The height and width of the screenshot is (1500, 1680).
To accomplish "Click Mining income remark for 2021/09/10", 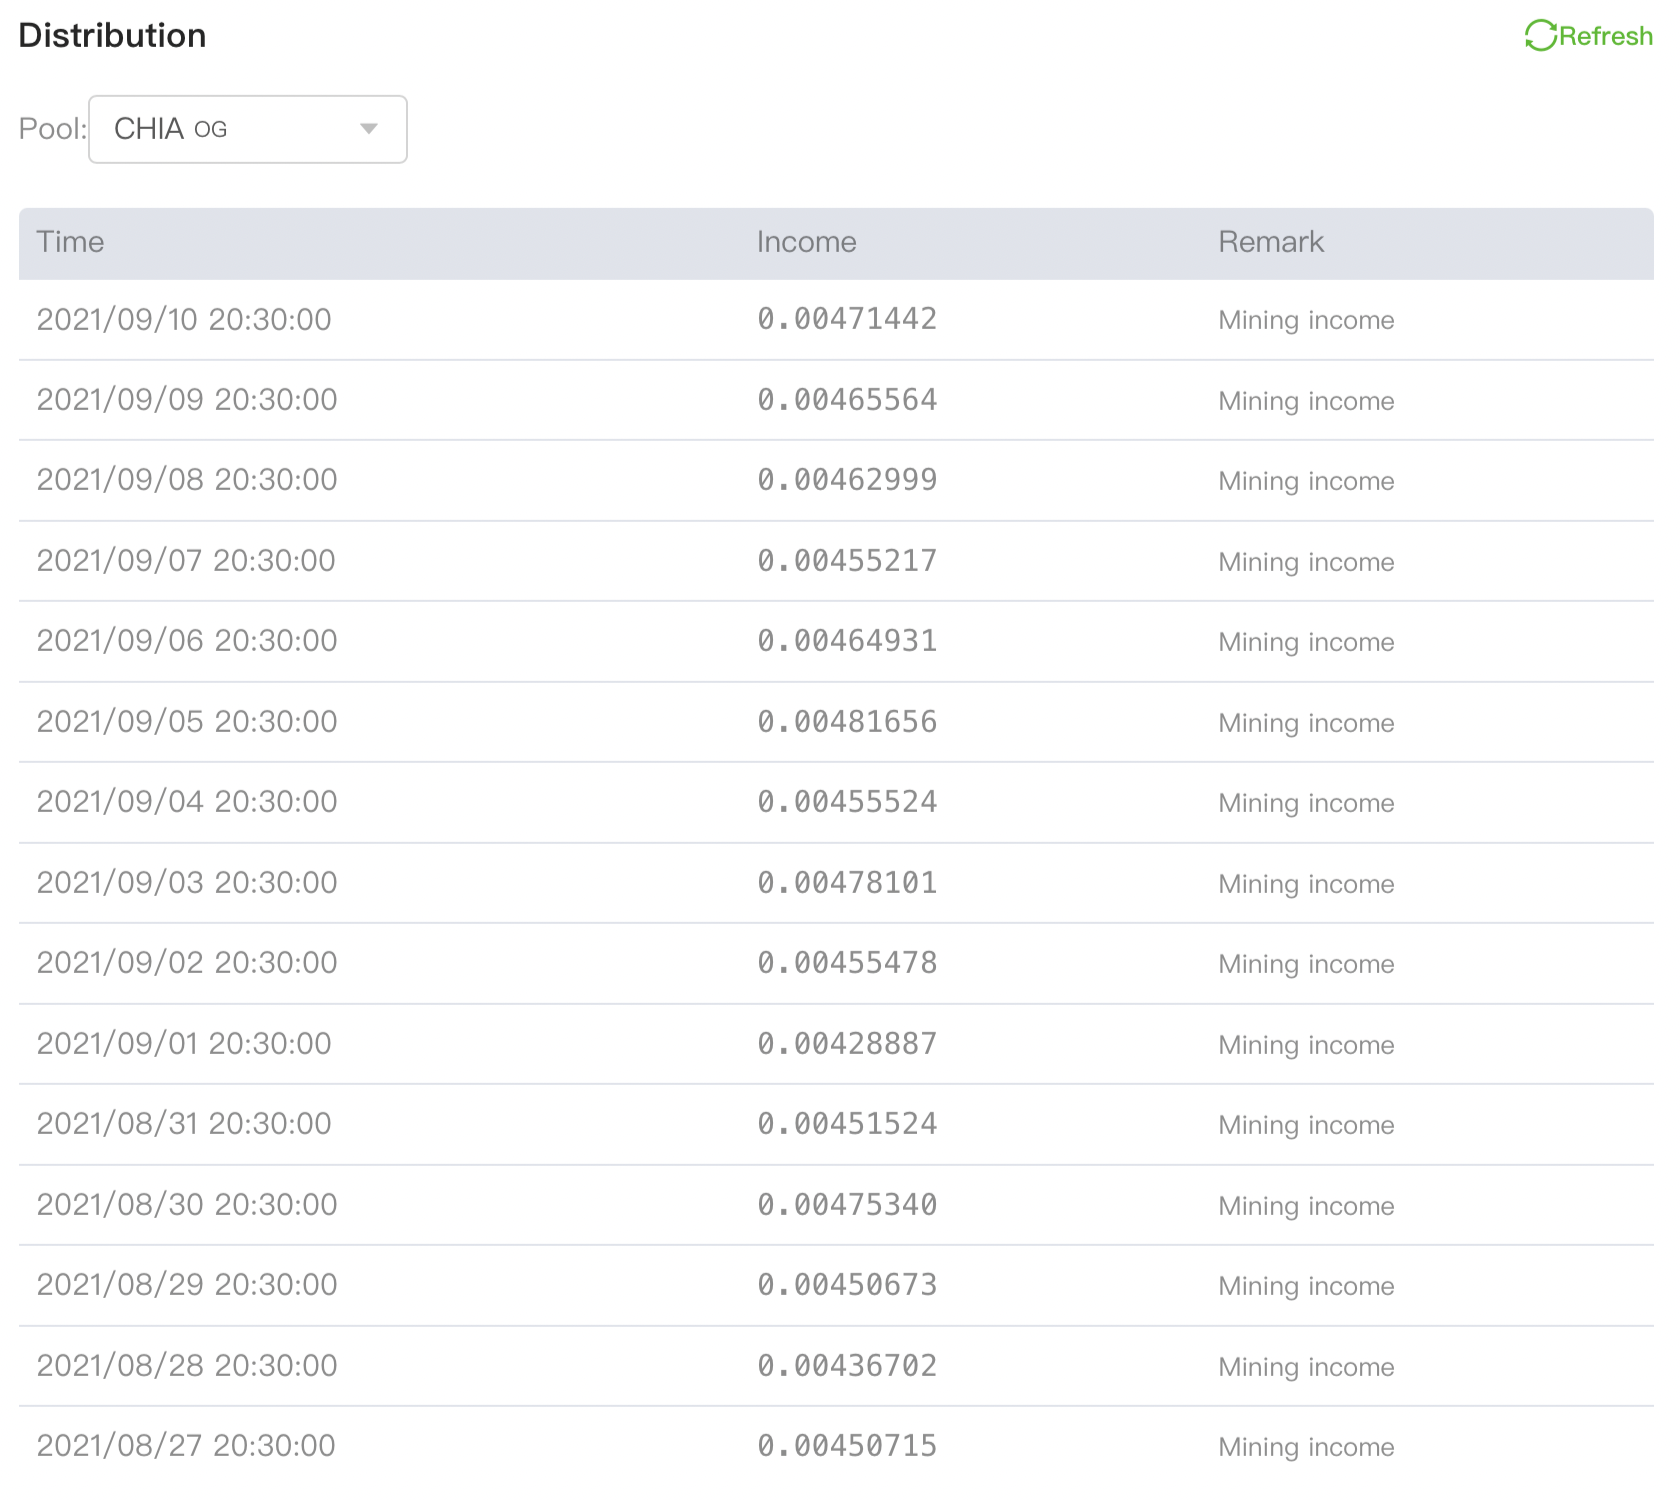I will pos(1306,321).
